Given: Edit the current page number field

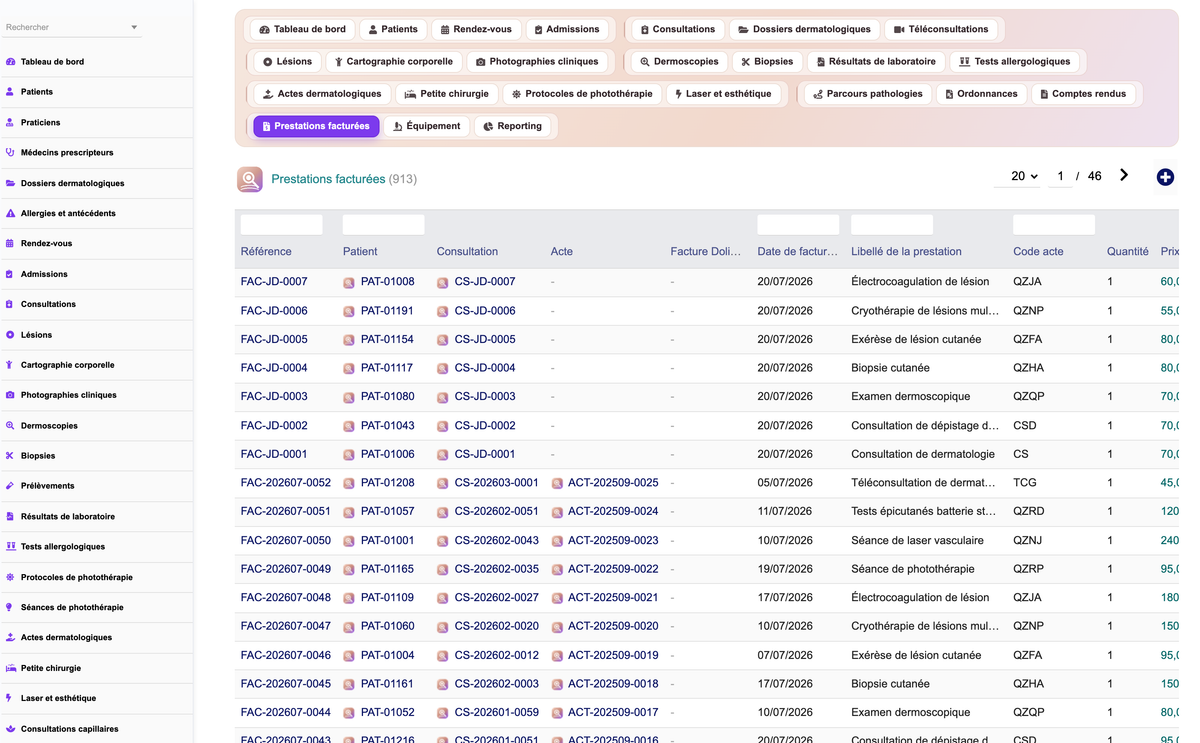Looking at the screenshot, I should (x=1060, y=176).
